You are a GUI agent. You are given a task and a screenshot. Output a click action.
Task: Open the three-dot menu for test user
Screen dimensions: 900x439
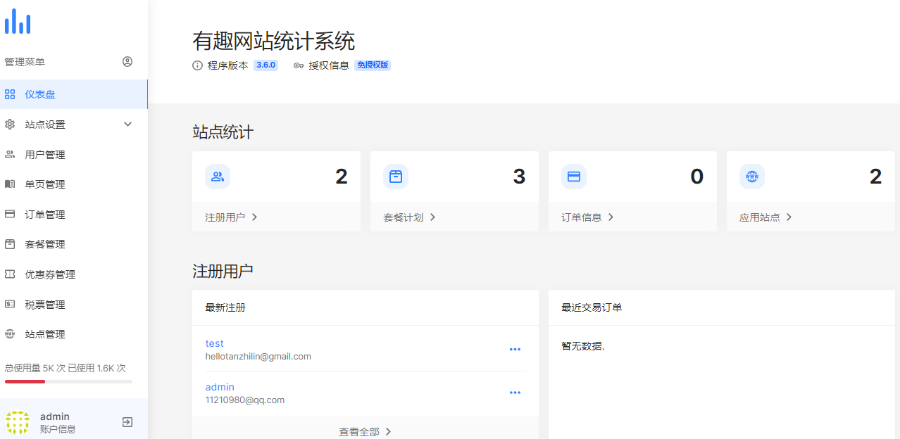tap(515, 349)
